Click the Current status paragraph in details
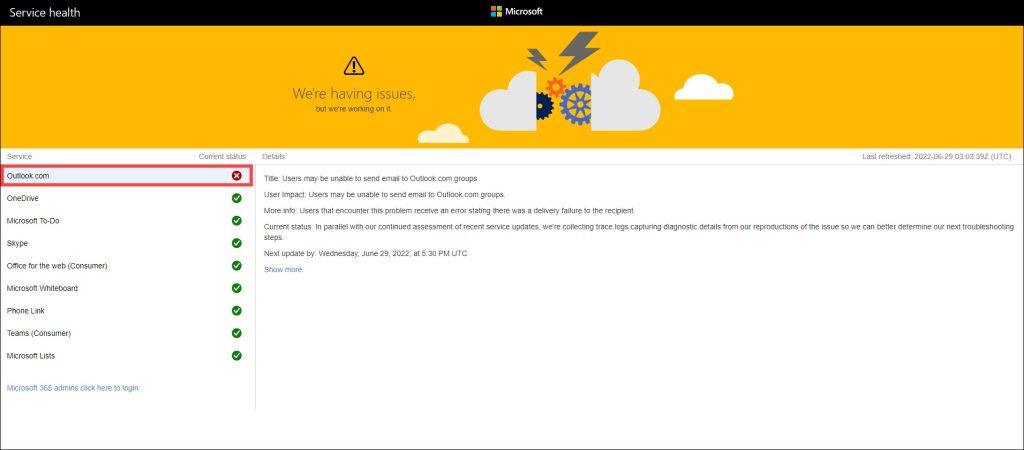1024x450 pixels. pyautogui.click(x=639, y=232)
